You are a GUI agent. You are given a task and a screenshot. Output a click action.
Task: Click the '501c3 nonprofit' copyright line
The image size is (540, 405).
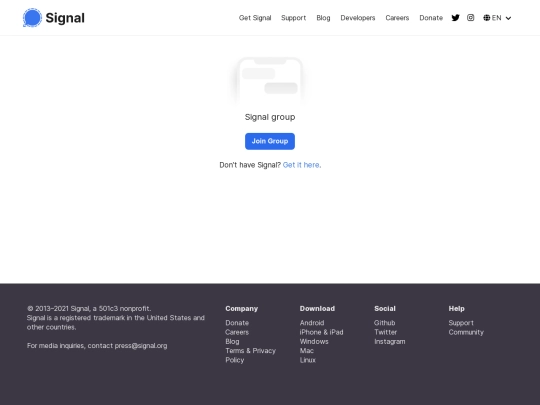click(89, 309)
